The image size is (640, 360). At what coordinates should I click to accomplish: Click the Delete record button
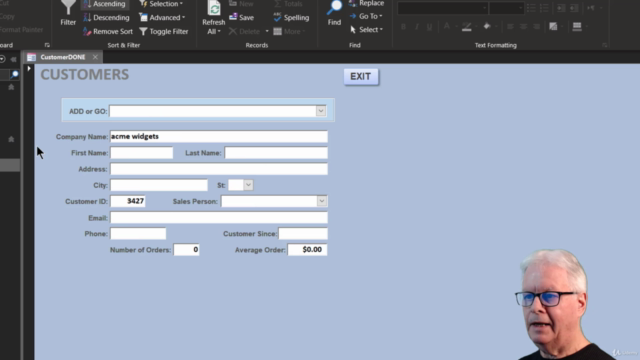point(244,31)
